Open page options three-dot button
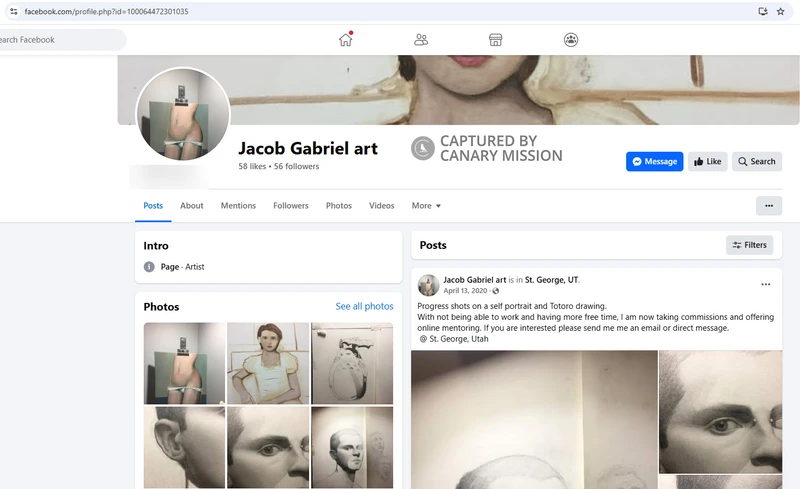The image size is (800, 489). point(769,206)
